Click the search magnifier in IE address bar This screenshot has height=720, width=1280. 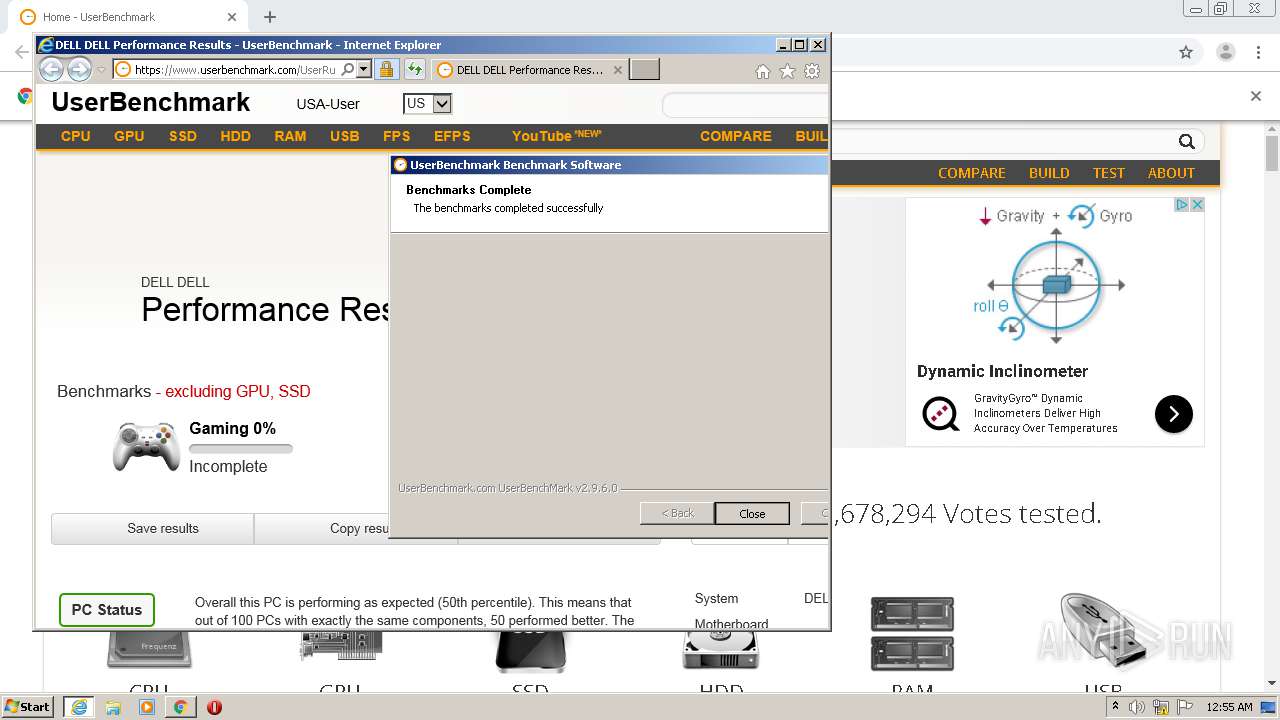coord(347,70)
